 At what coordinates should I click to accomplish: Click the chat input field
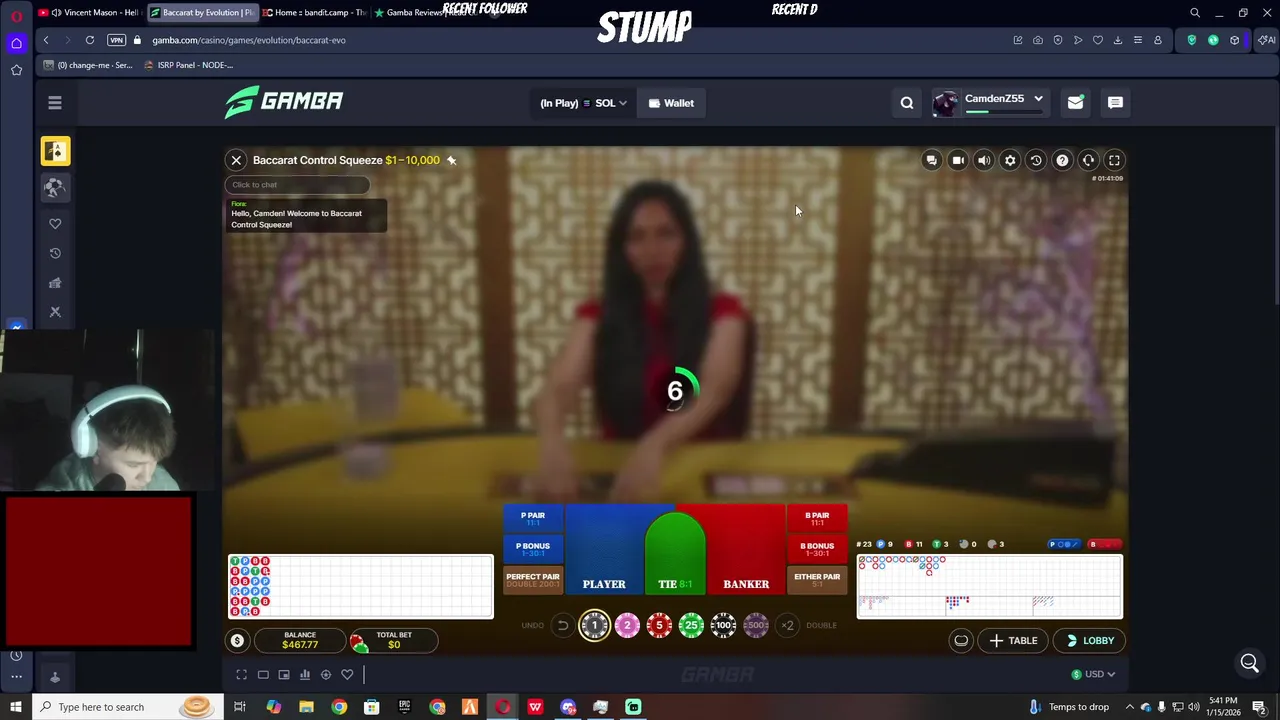click(297, 184)
